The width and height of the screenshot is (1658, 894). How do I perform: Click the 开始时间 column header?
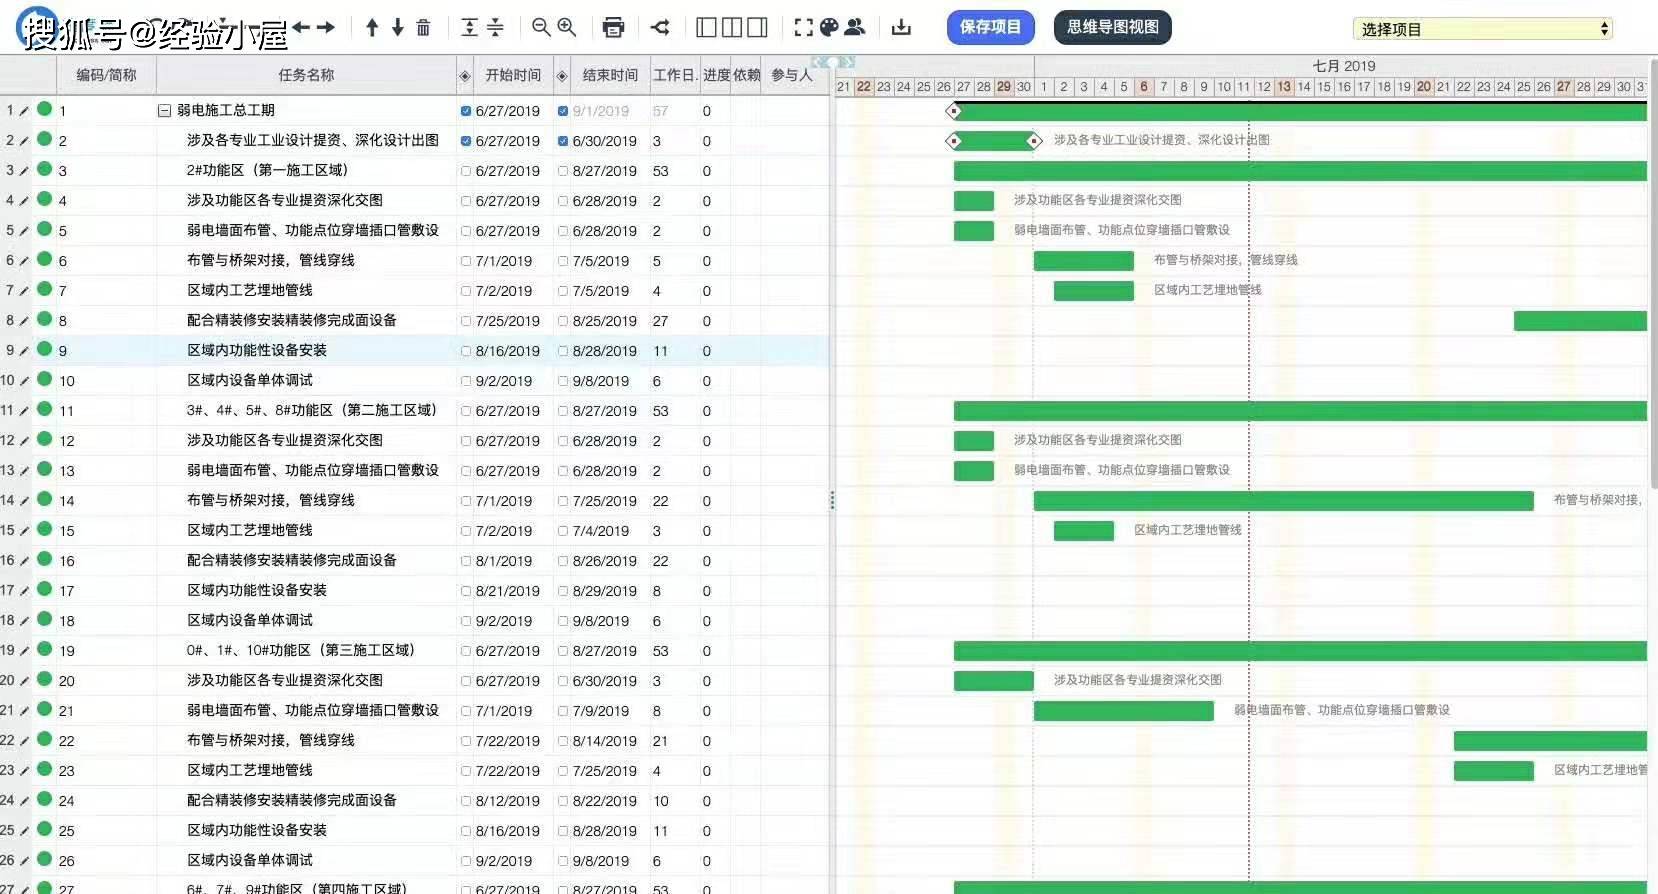pos(513,75)
